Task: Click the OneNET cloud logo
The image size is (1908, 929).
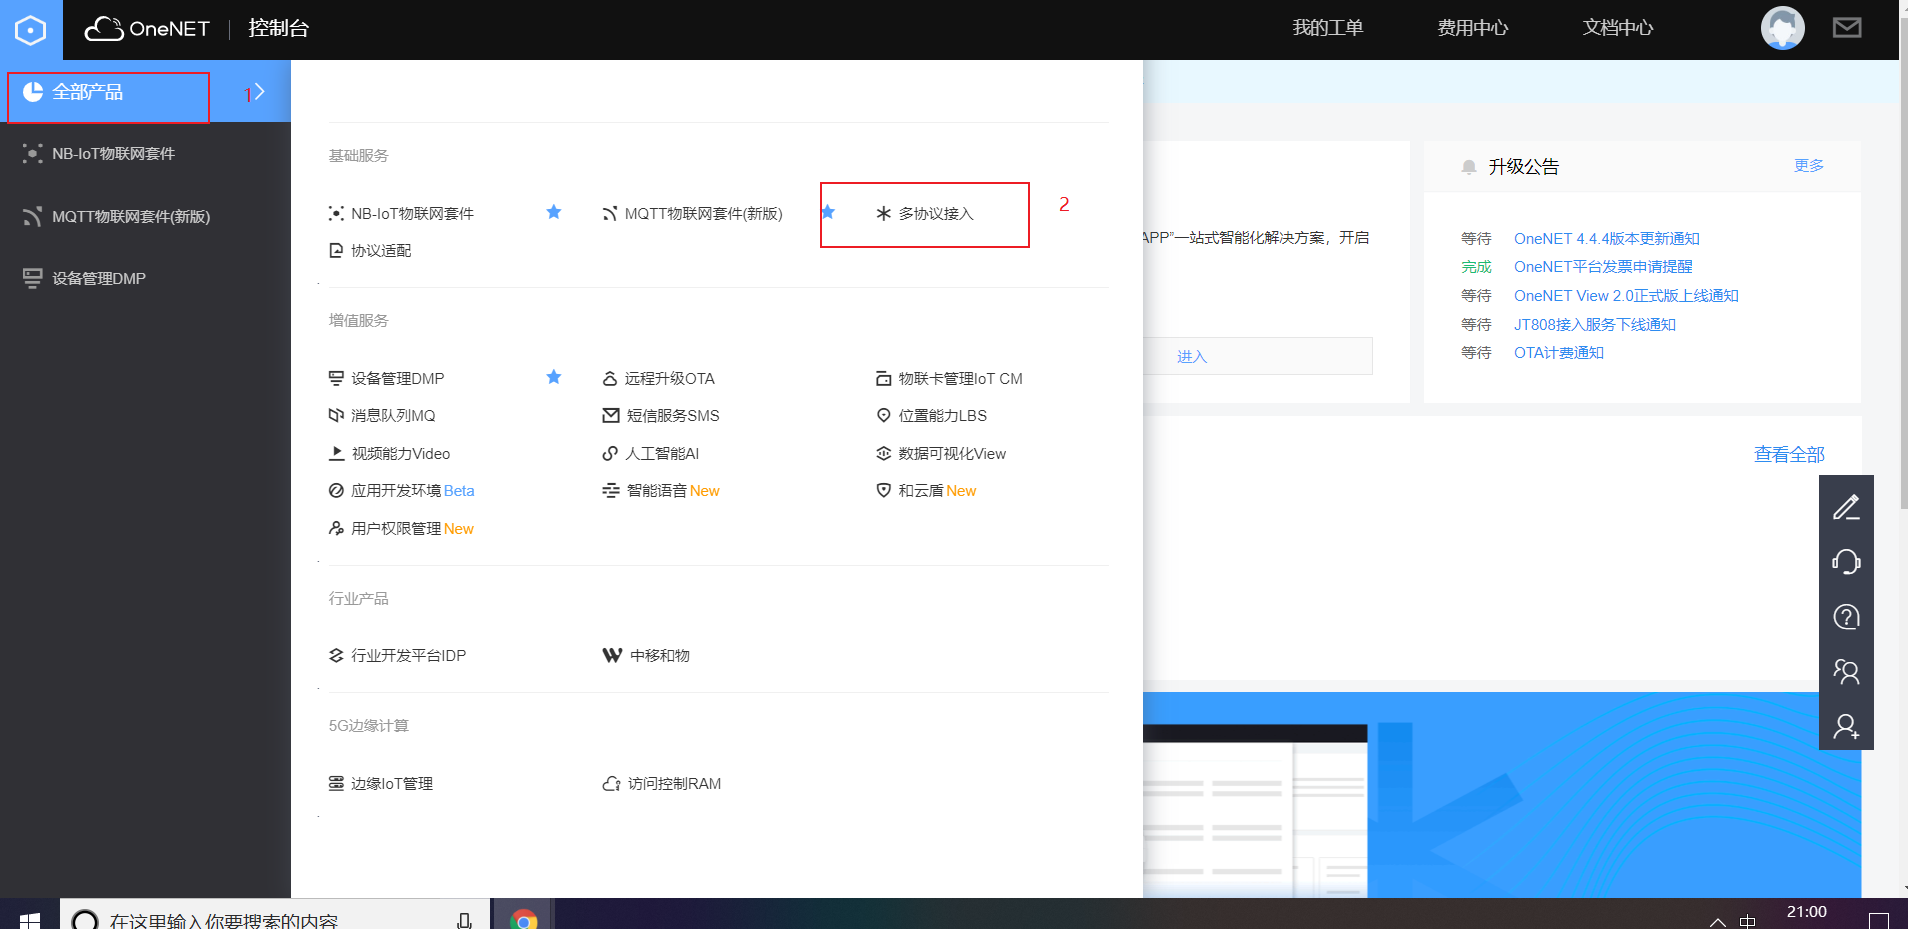Action: (x=147, y=28)
